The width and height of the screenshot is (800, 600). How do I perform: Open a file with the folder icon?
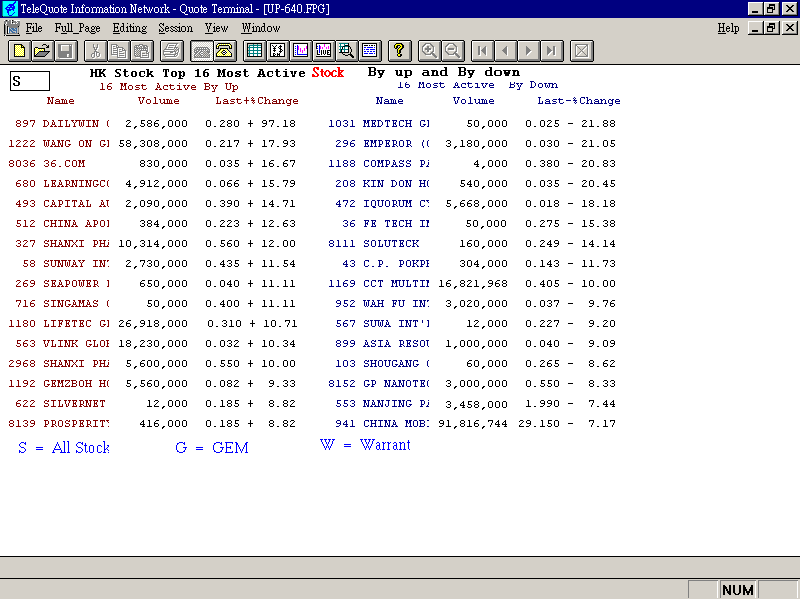[43, 51]
